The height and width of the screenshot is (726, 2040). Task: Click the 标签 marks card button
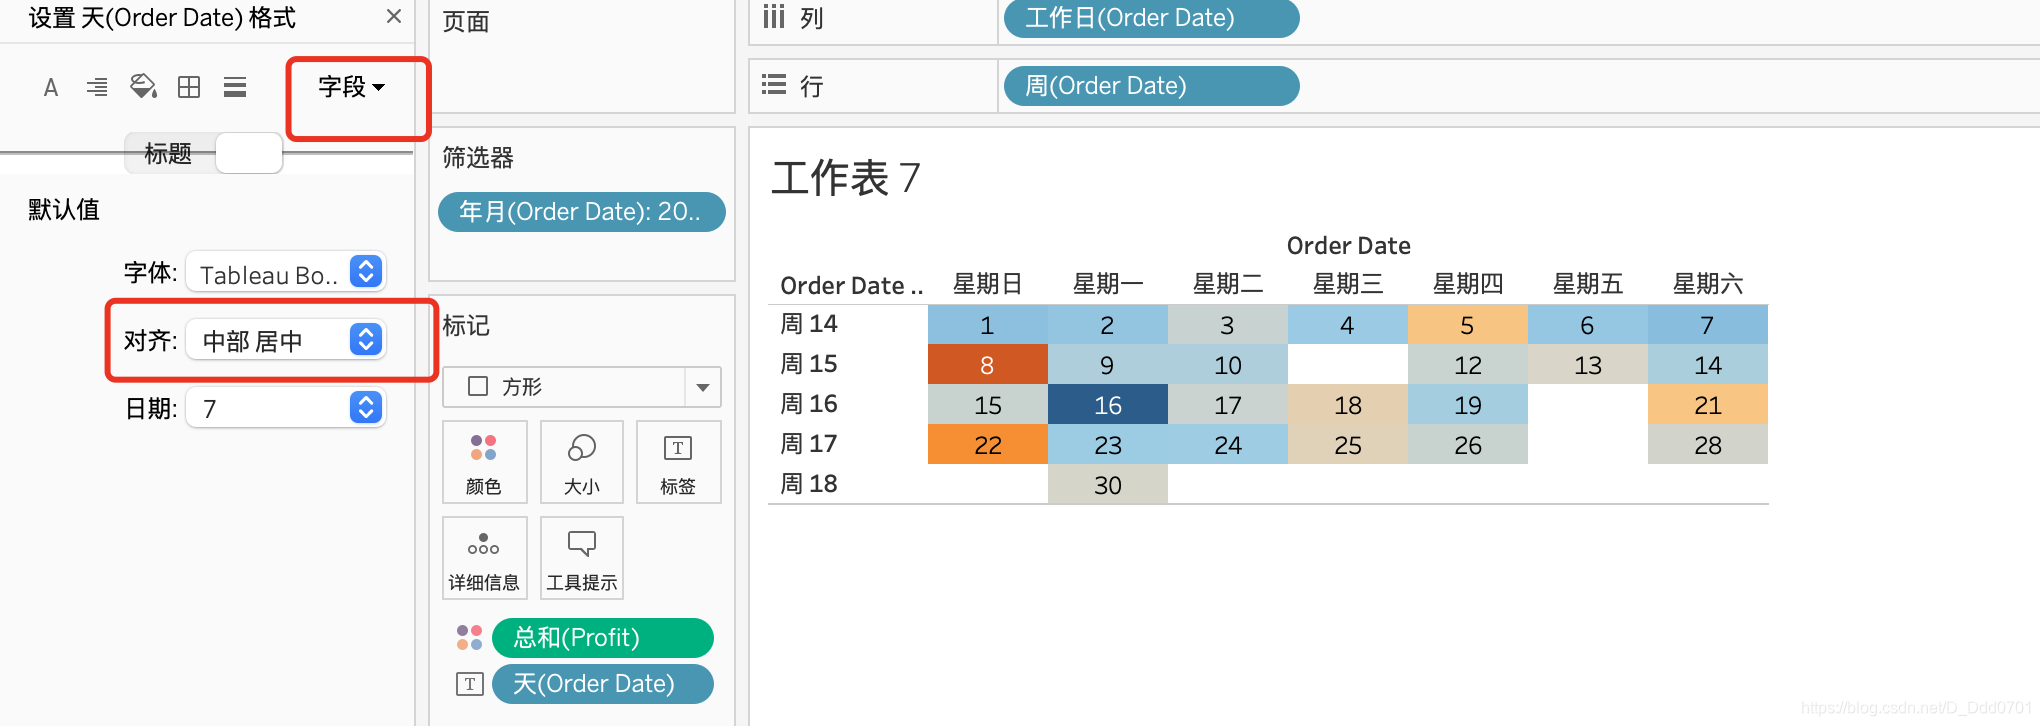(678, 462)
